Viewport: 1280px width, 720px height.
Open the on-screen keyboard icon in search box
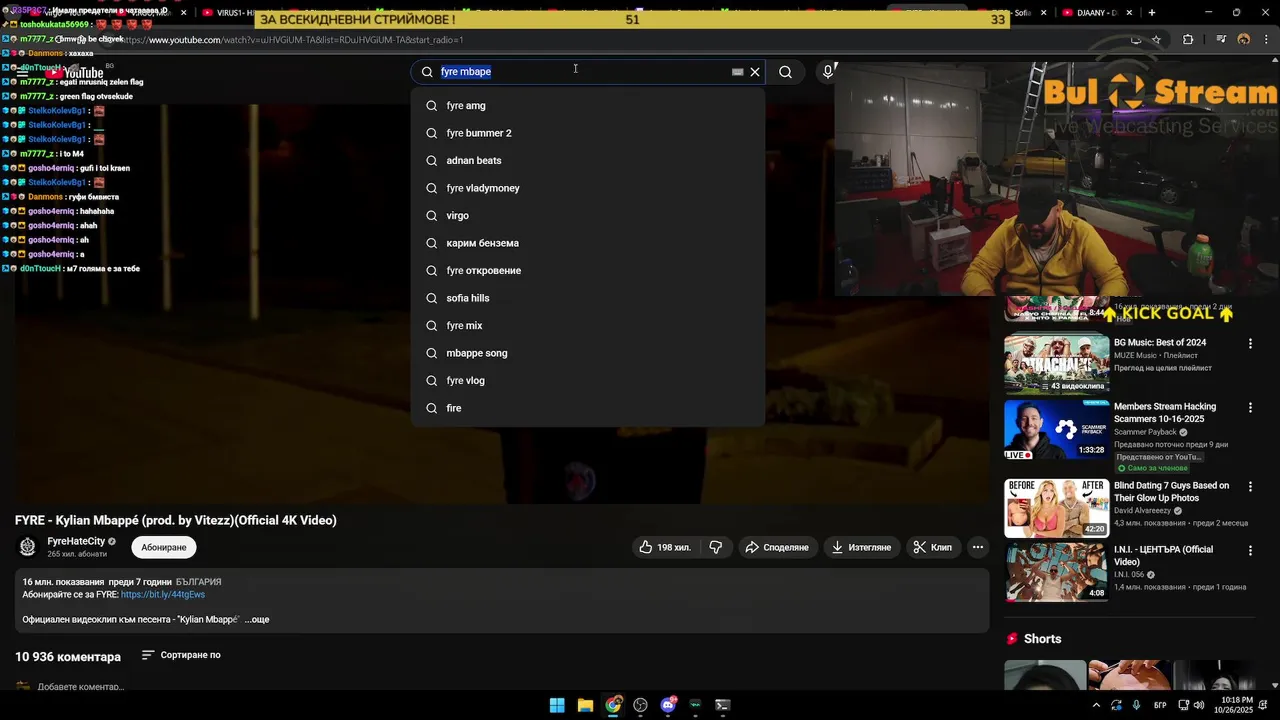pos(738,72)
